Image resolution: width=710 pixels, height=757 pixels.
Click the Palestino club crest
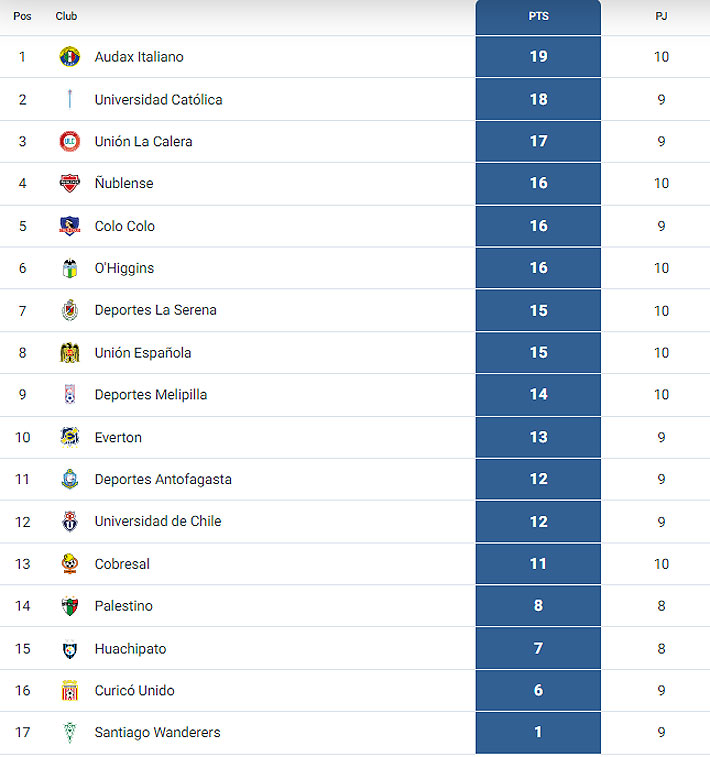pyautogui.click(x=70, y=606)
